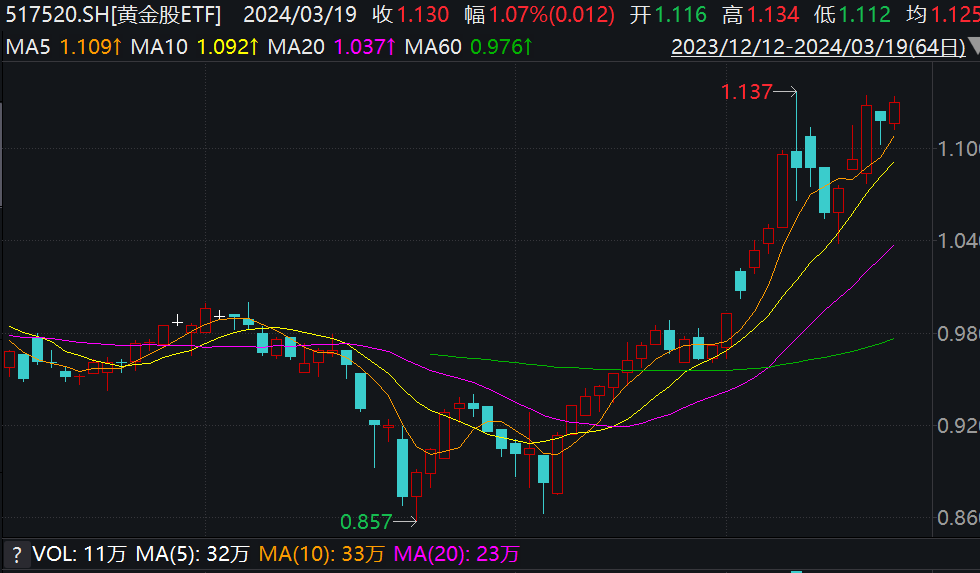Select the MA5 1.109 indicator label
The image size is (980, 573).
(x=64, y=47)
